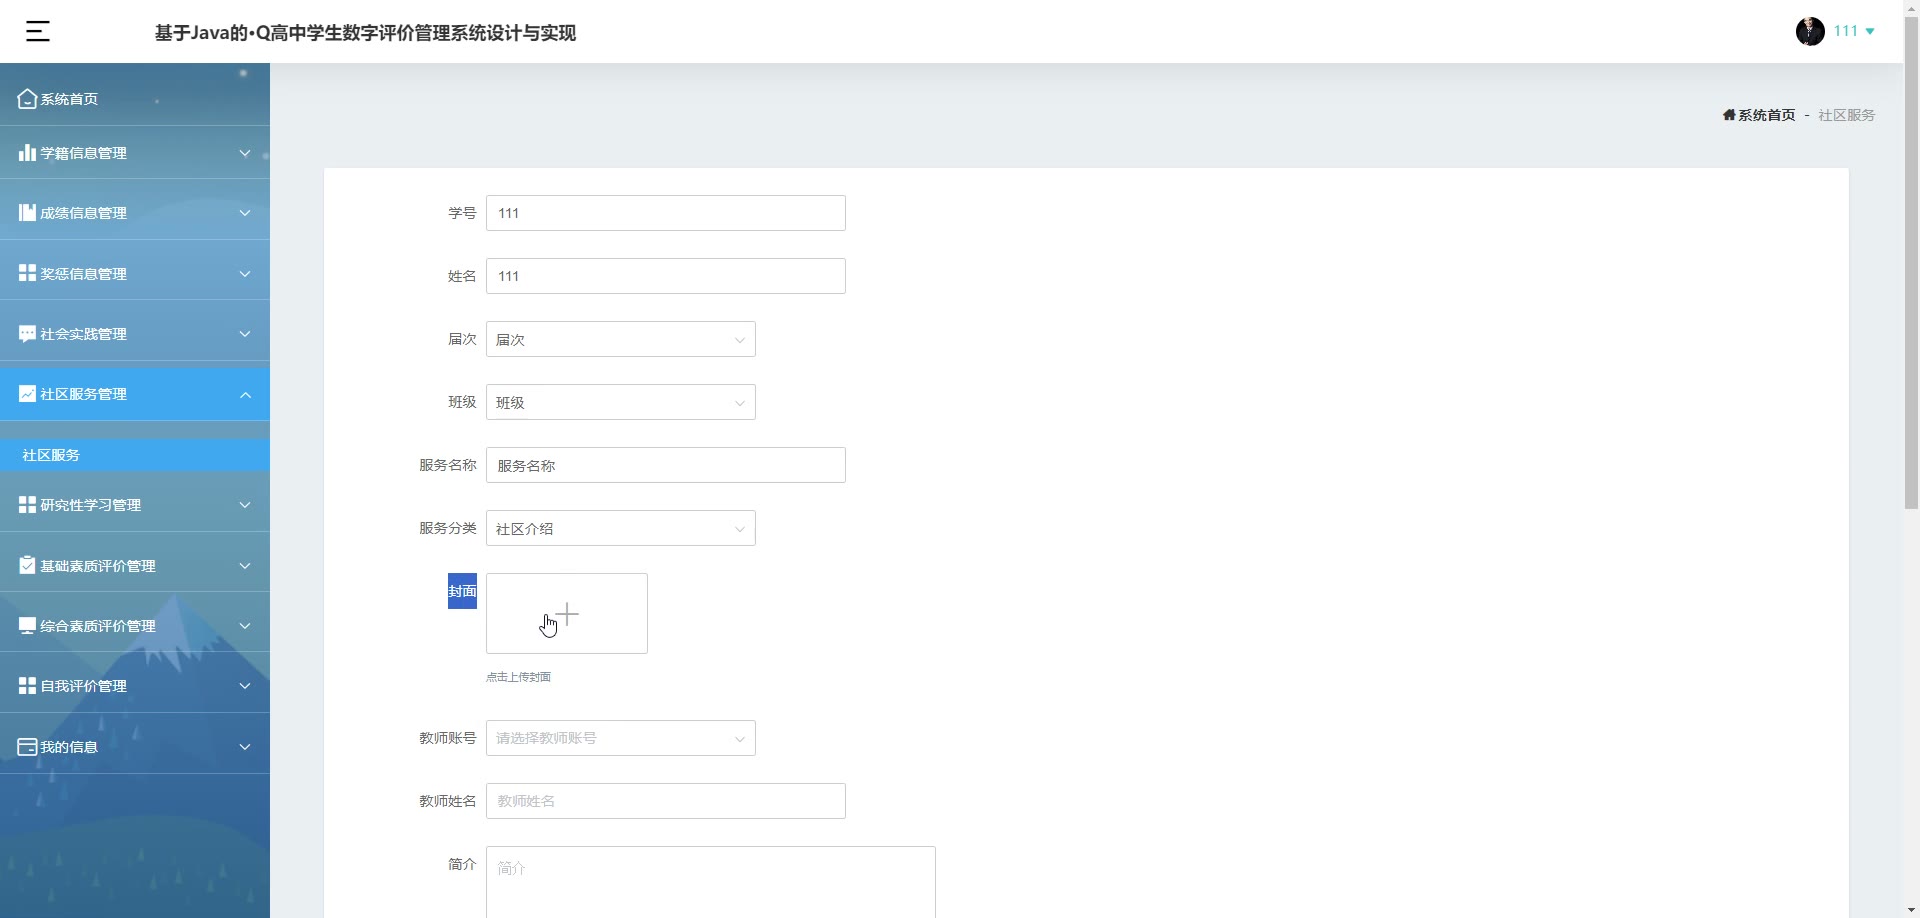Click the 社区服务 breadcrumb text

coord(1846,115)
